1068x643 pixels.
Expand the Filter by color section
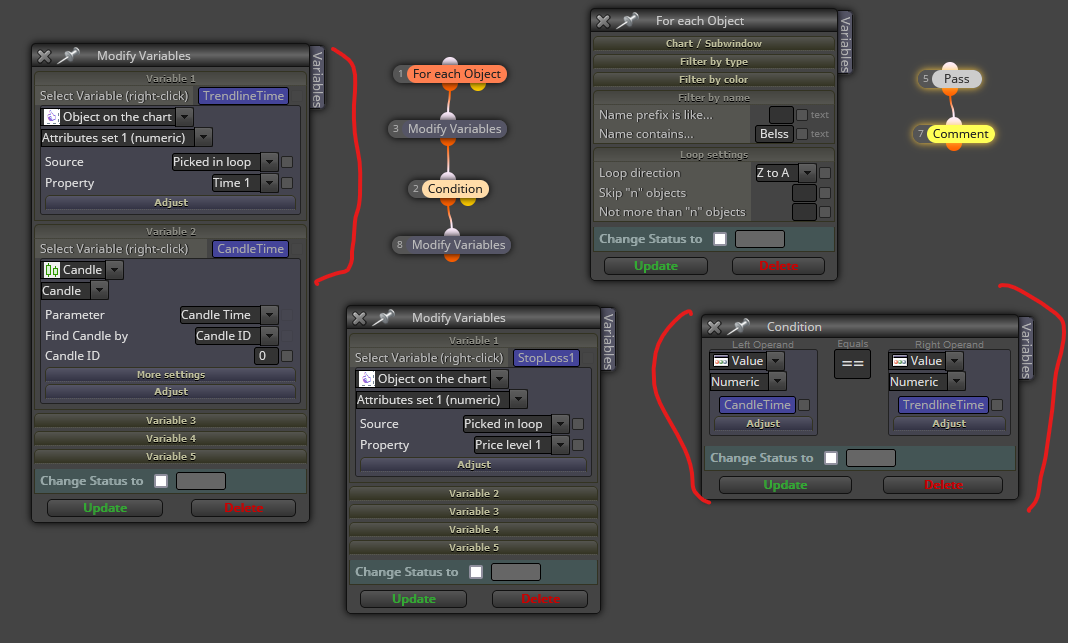(714, 79)
